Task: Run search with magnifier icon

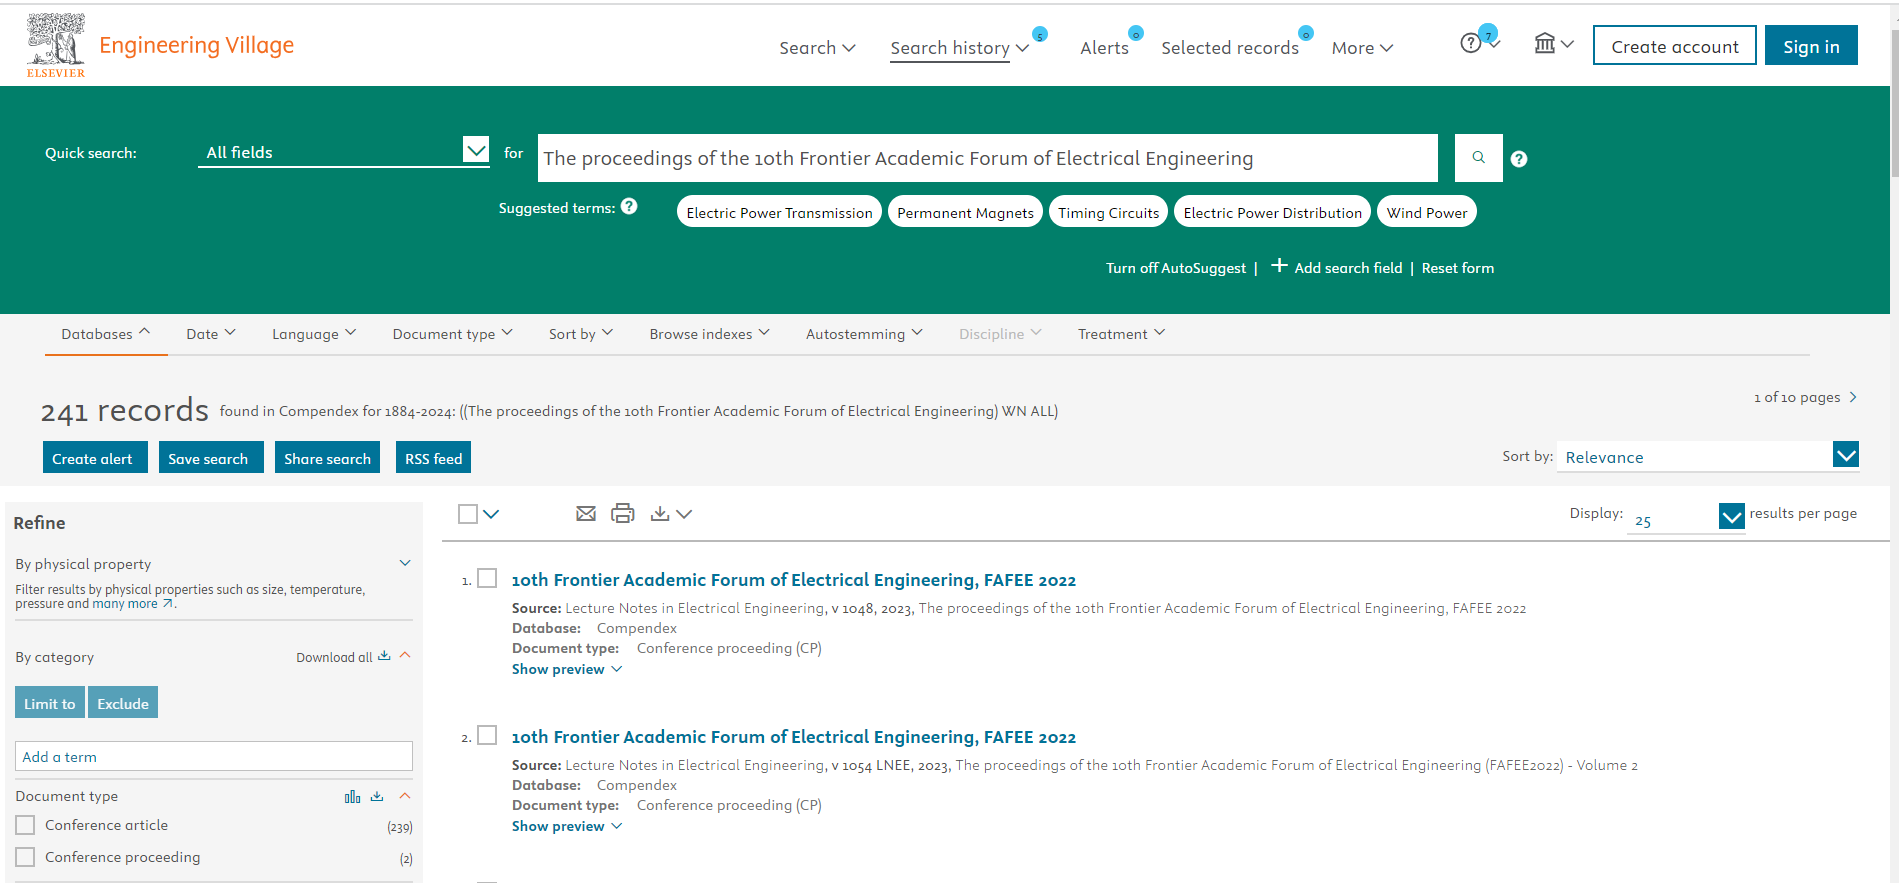Action: click(1478, 158)
